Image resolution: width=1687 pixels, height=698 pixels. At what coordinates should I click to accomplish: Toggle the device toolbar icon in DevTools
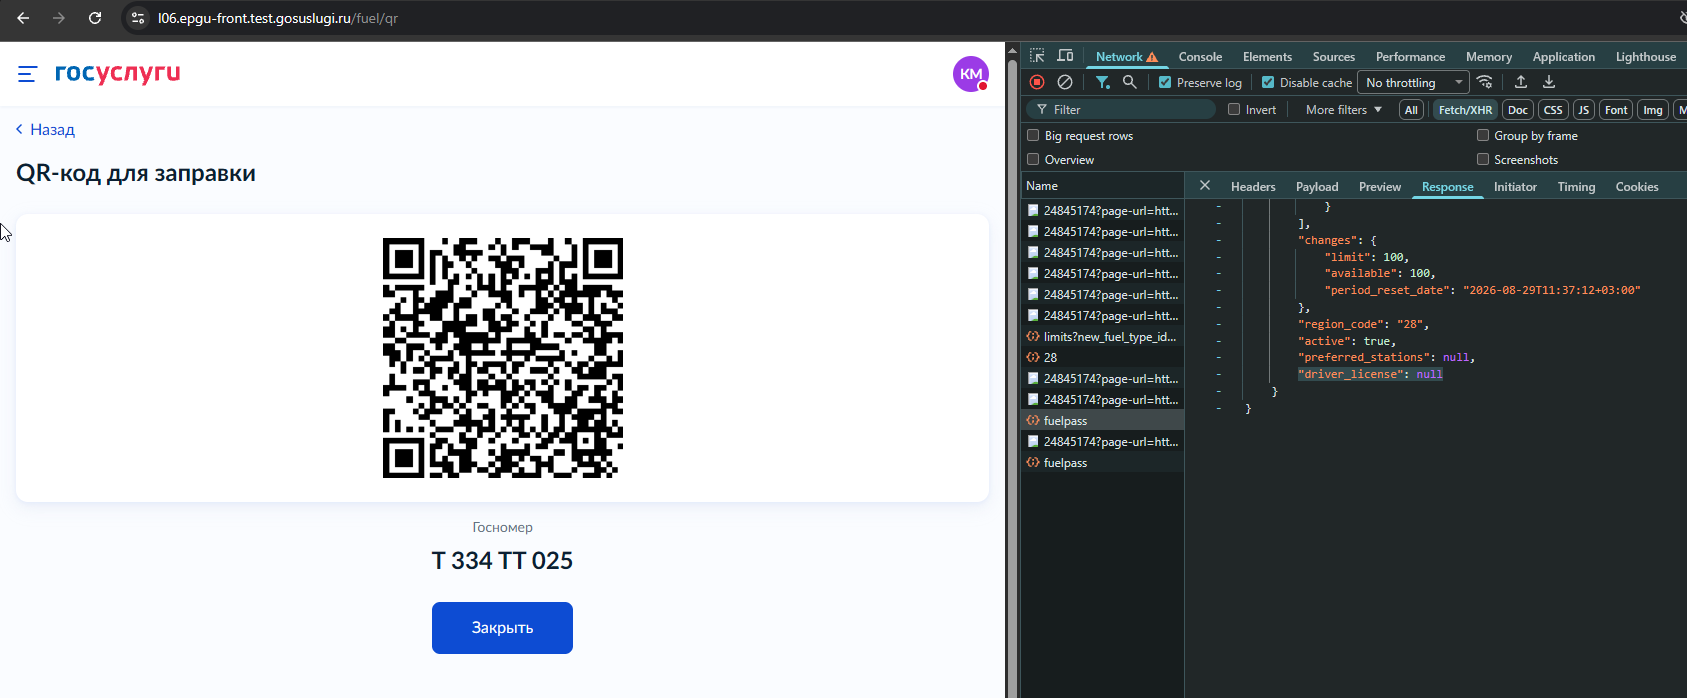coord(1065,56)
